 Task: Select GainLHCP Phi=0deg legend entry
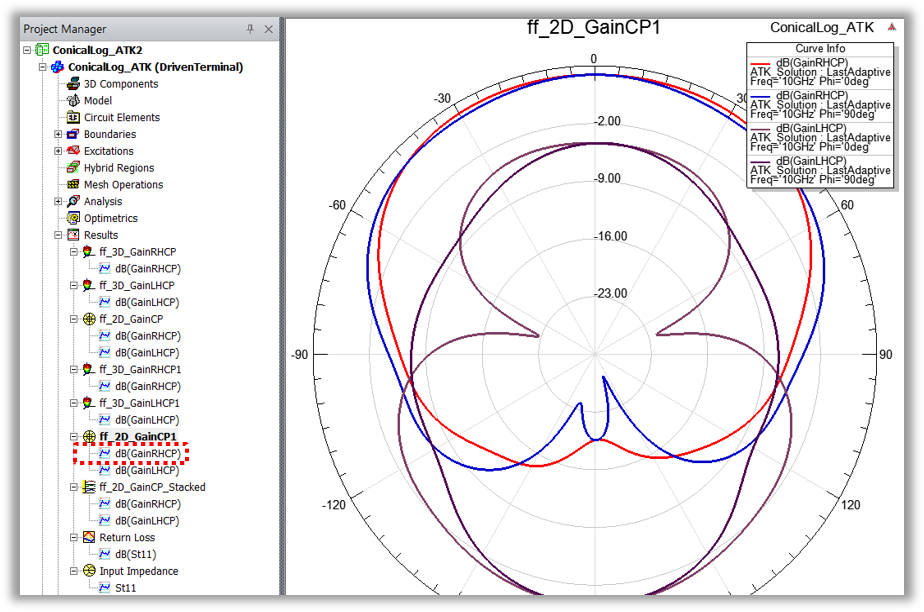click(x=820, y=137)
